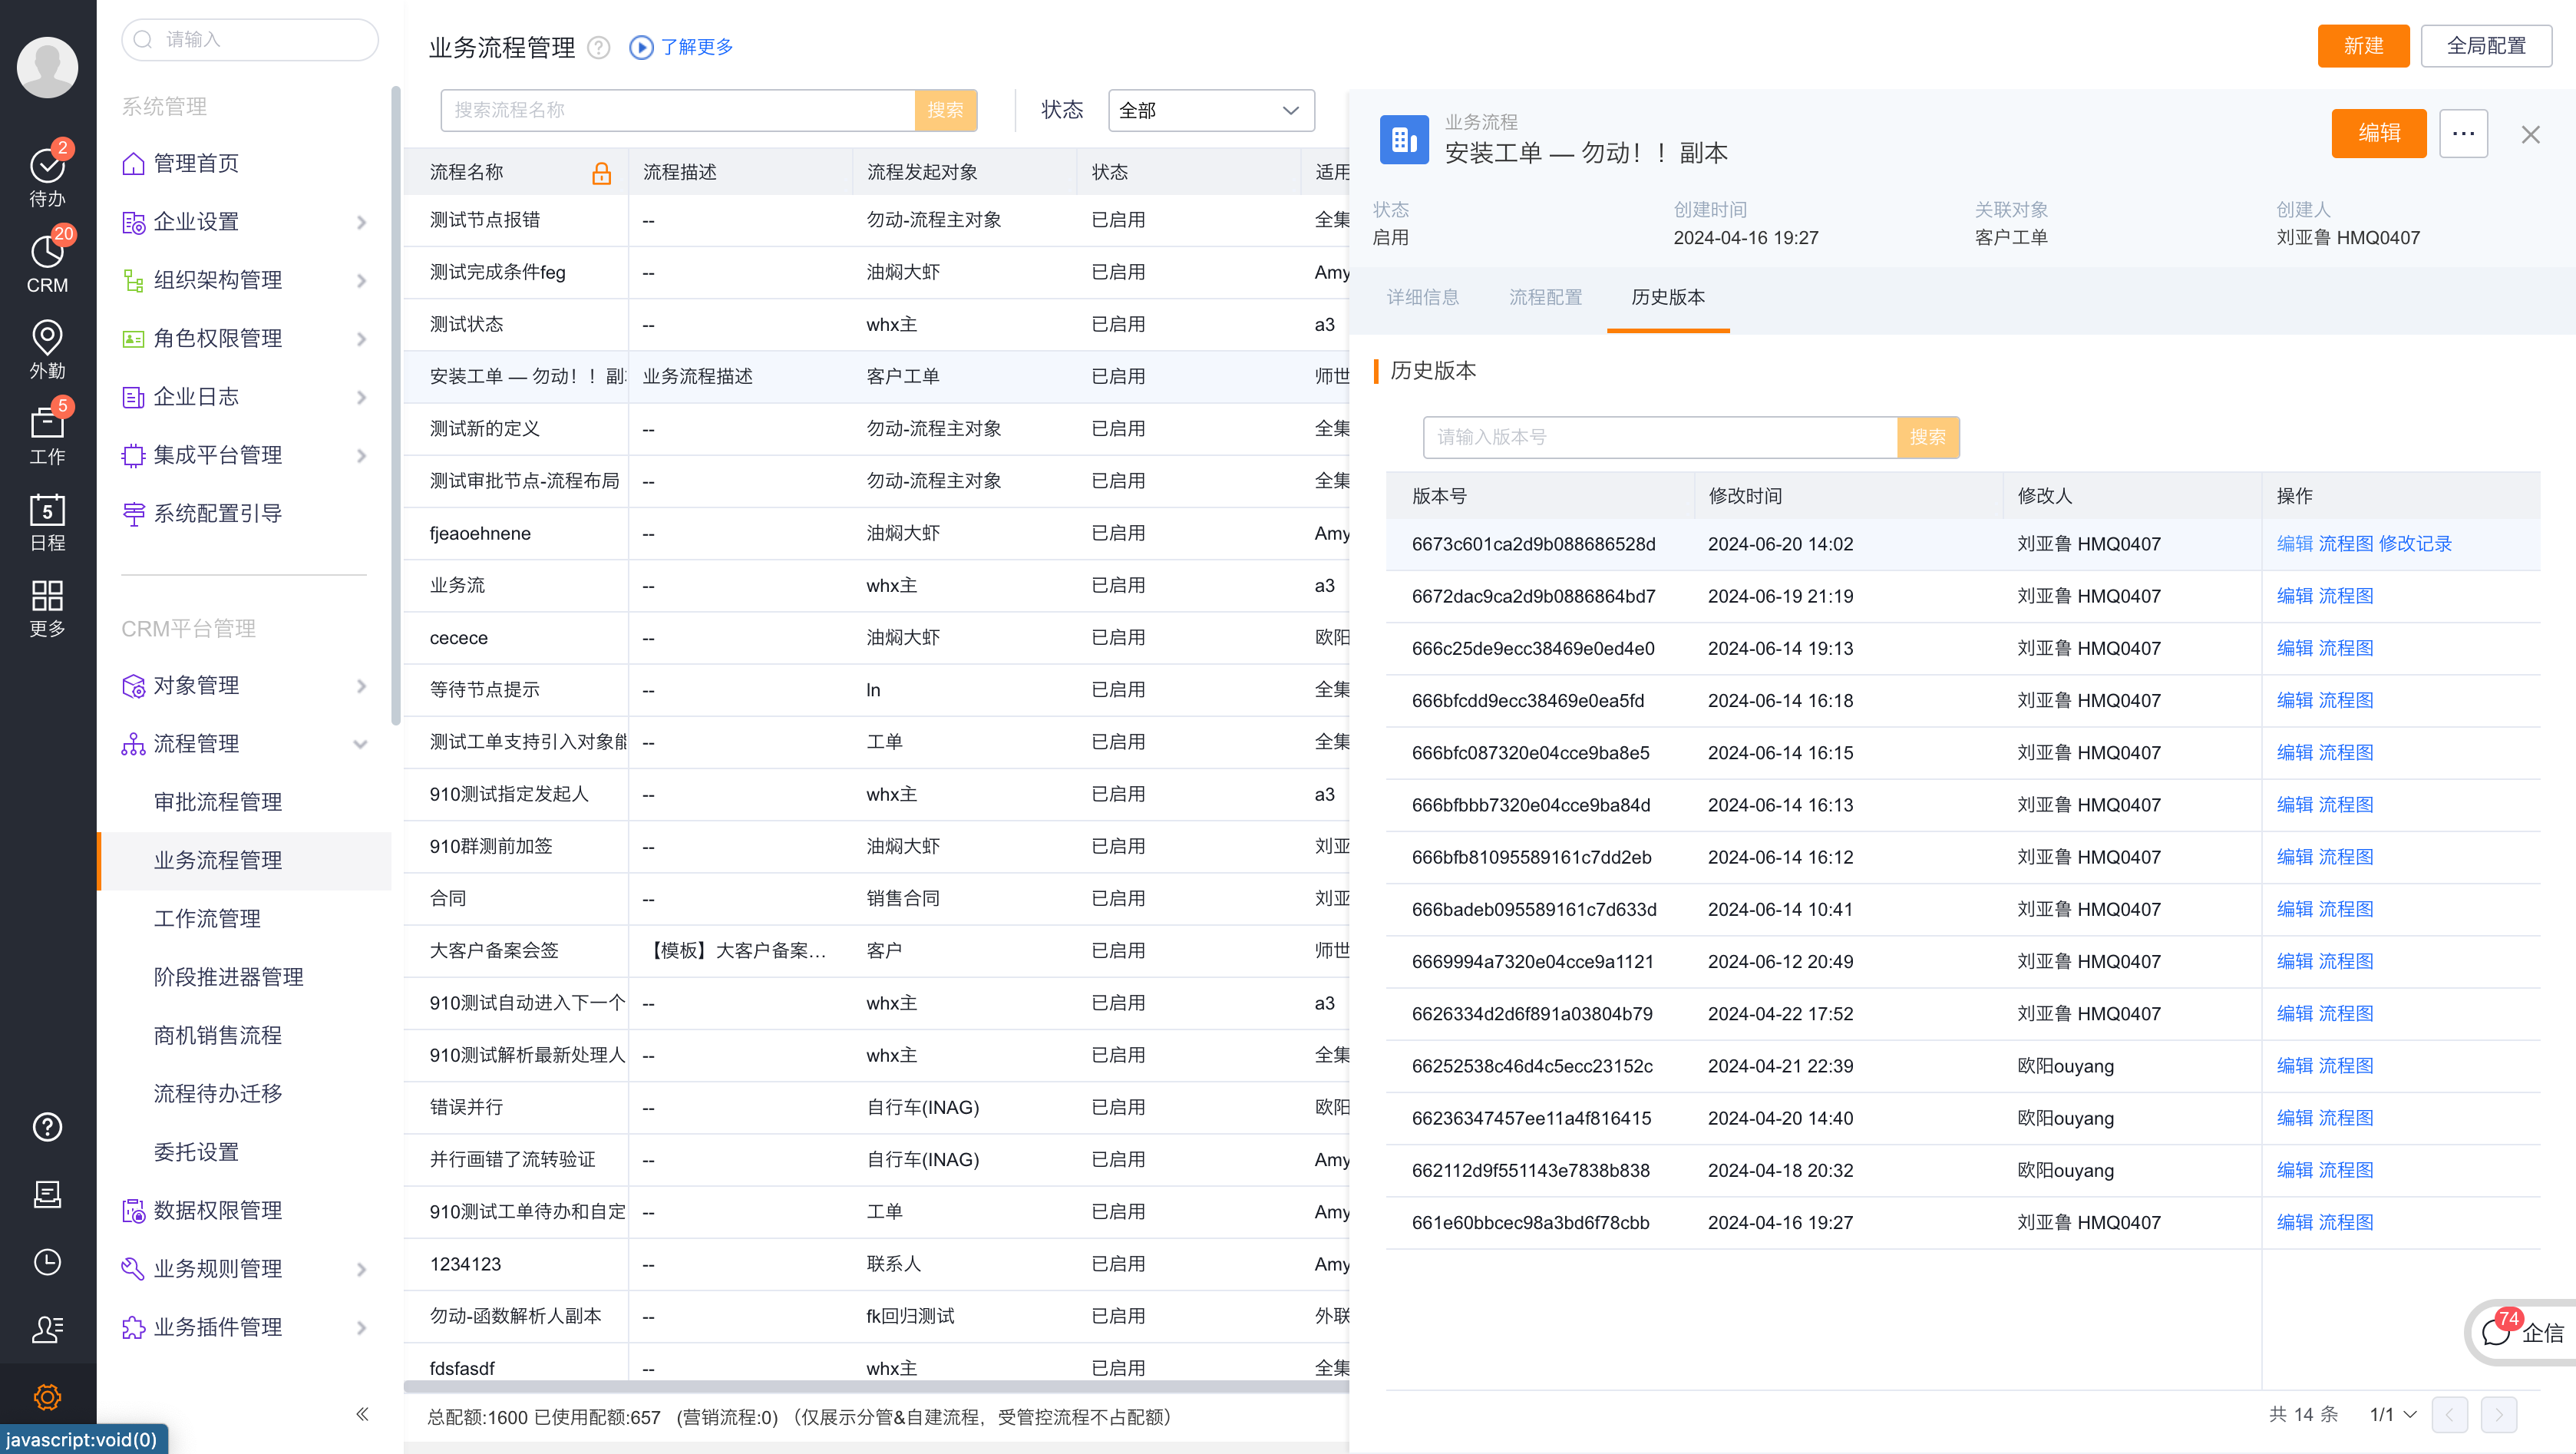Open the 1/1 page selector dropdown
The height and width of the screenshot is (1454, 2576).
click(x=2392, y=1414)
